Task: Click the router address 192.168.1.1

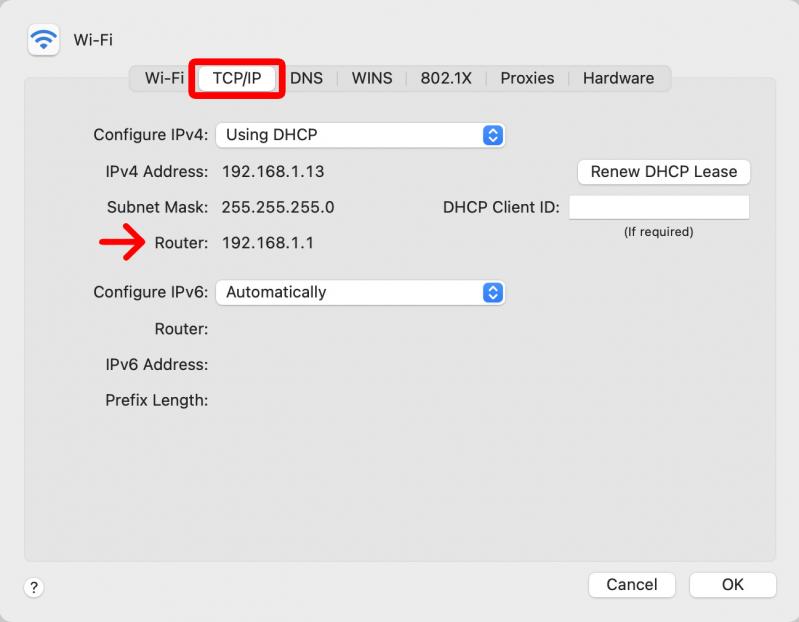Action: (x=268, y=243)
